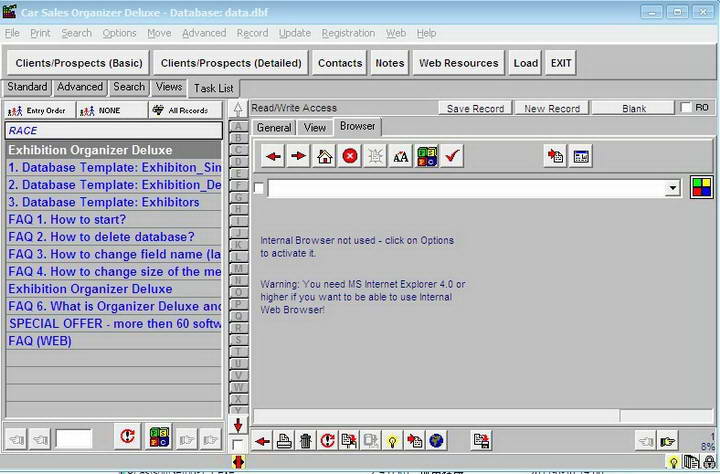Click the window layout icon in the browser toolbar

581,157
